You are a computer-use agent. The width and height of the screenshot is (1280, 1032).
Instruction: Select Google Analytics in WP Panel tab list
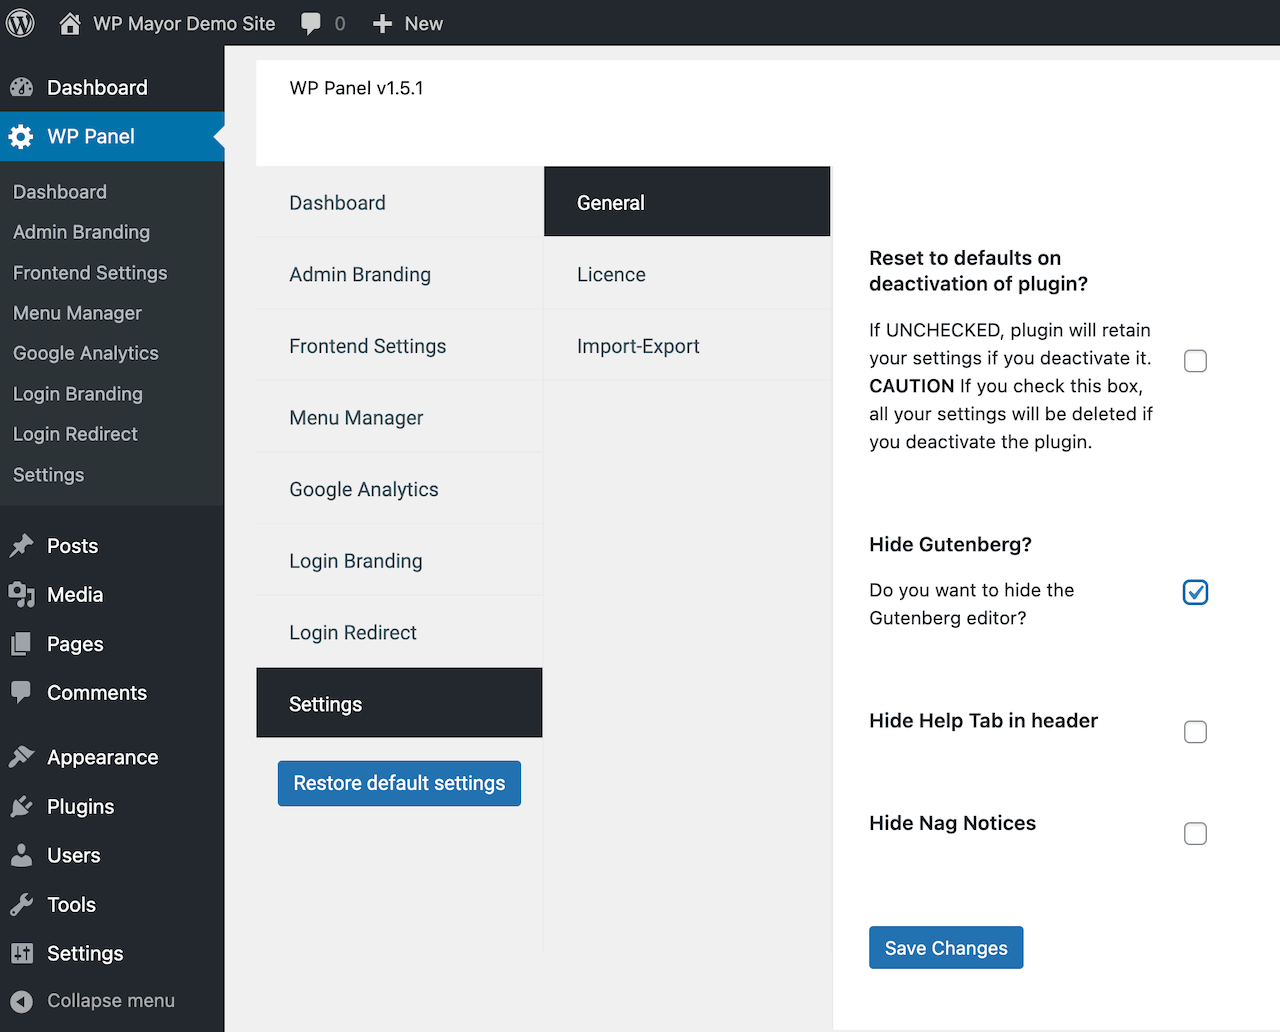[x=399, y=489]
